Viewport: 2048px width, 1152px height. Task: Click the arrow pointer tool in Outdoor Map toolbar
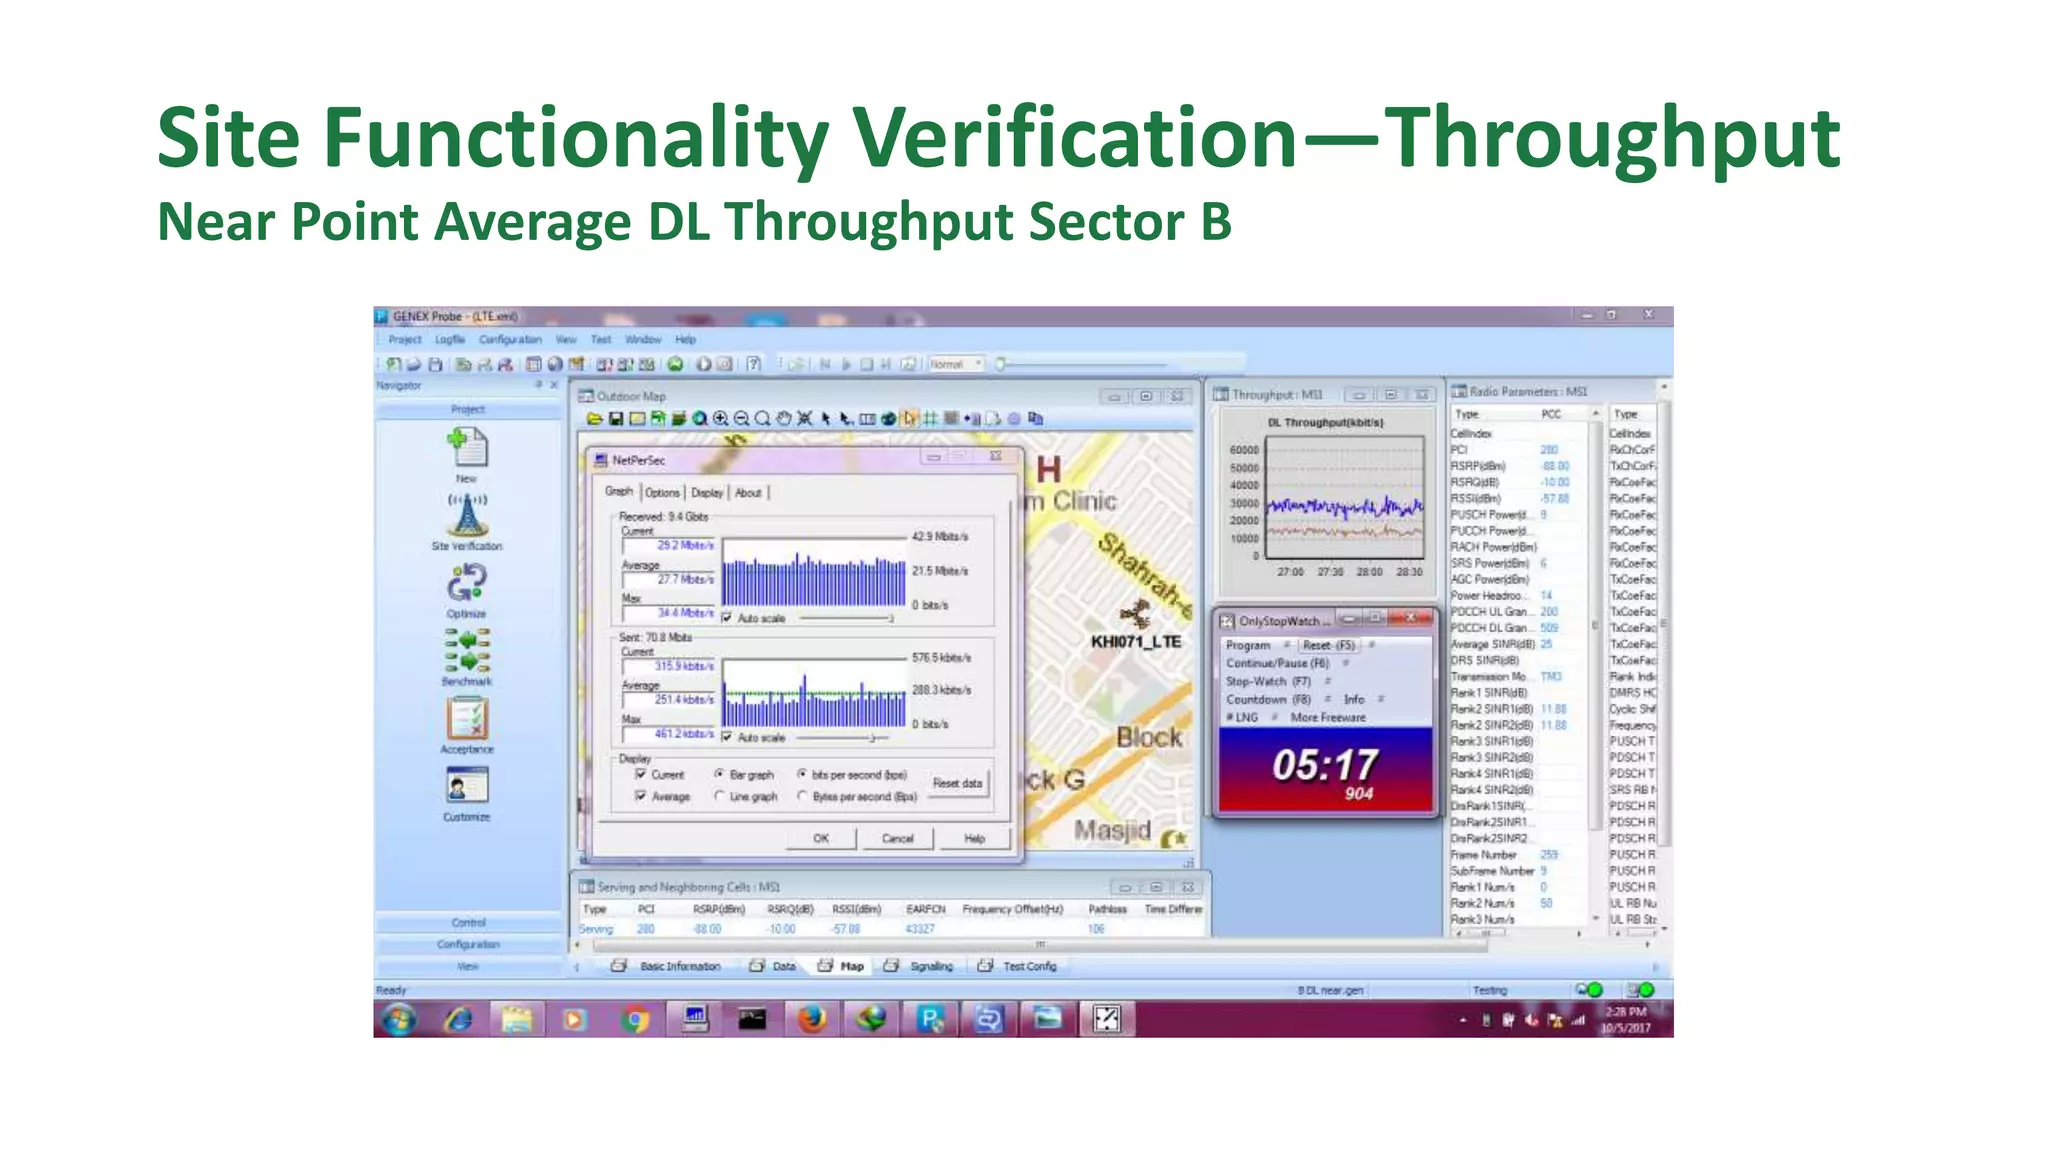[x=826, y=419]
